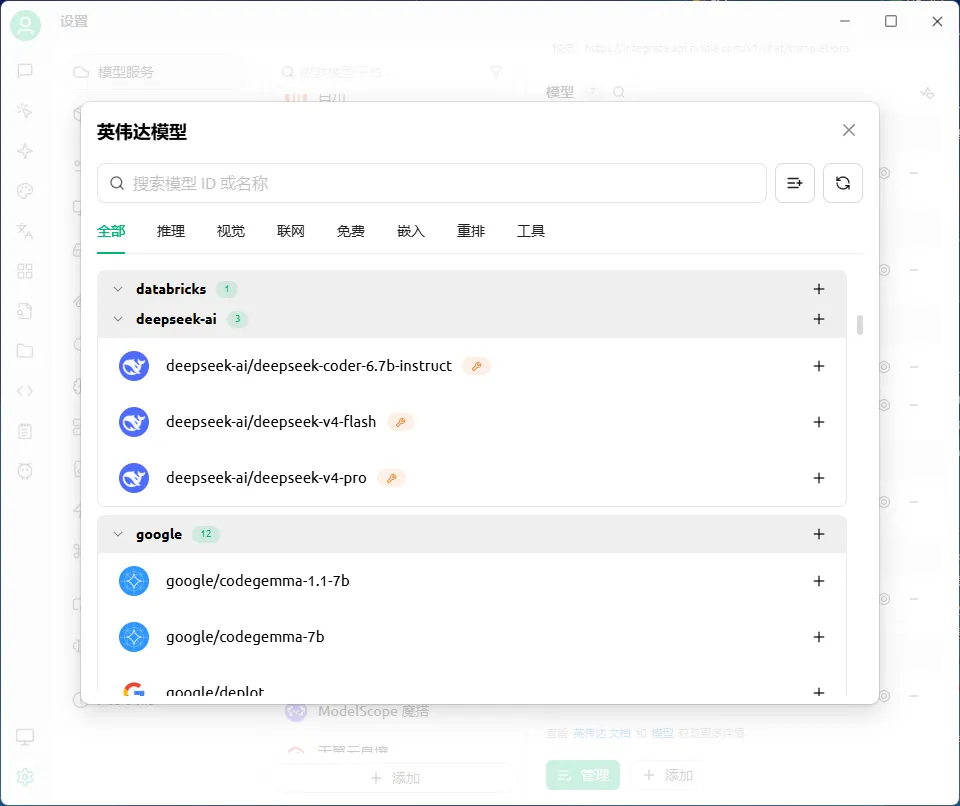The width and height of the screenshot is (960, 806).
Task: Select the 重排 tab
Action: (x=471, y=231)
